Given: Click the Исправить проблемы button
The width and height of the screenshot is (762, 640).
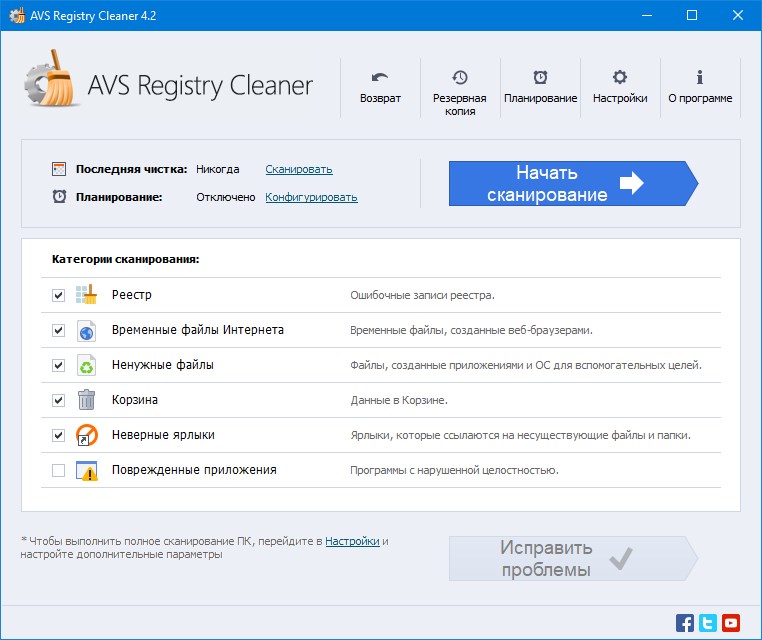Looking at the screenshot, I should pyautogui.click(x=573, y=558).
